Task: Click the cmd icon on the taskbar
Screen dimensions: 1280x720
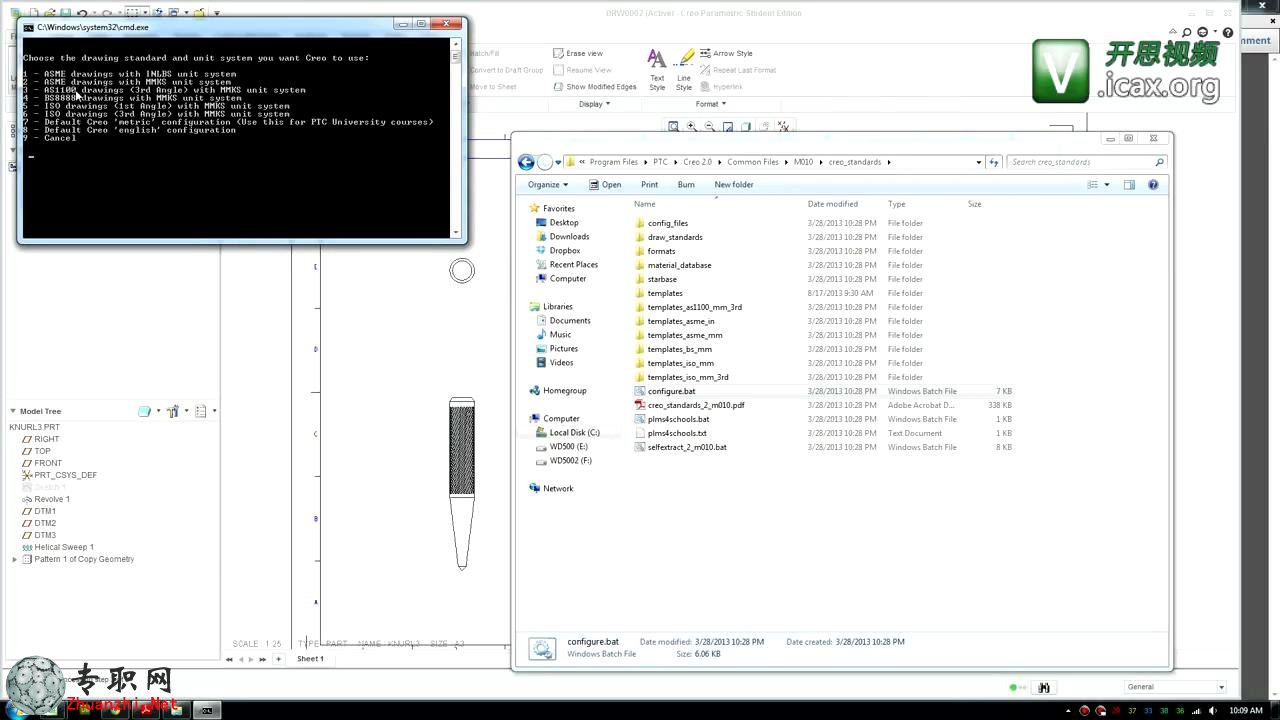Action: 207,710
